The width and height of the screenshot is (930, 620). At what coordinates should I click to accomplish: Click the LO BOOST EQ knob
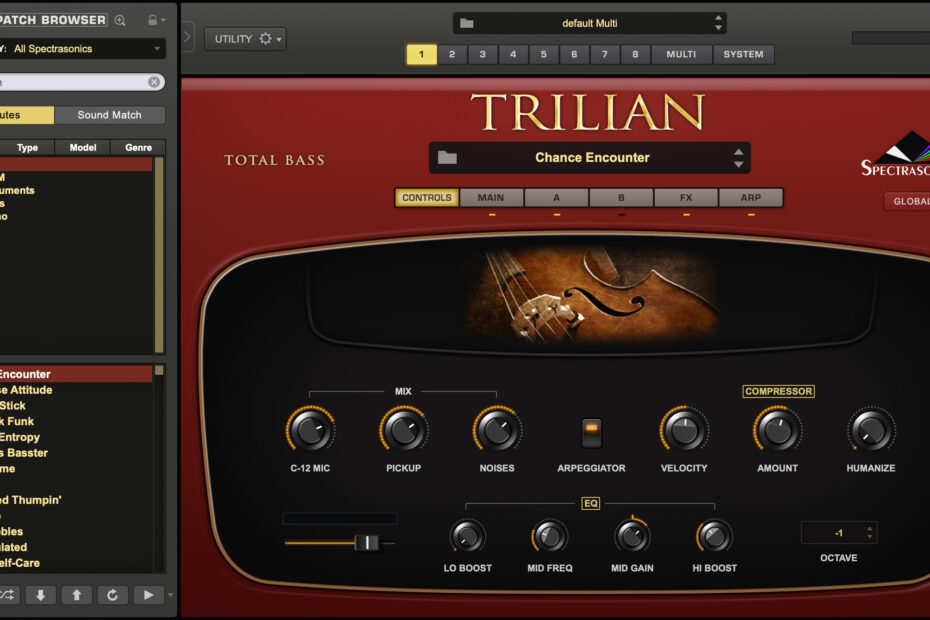467,536
